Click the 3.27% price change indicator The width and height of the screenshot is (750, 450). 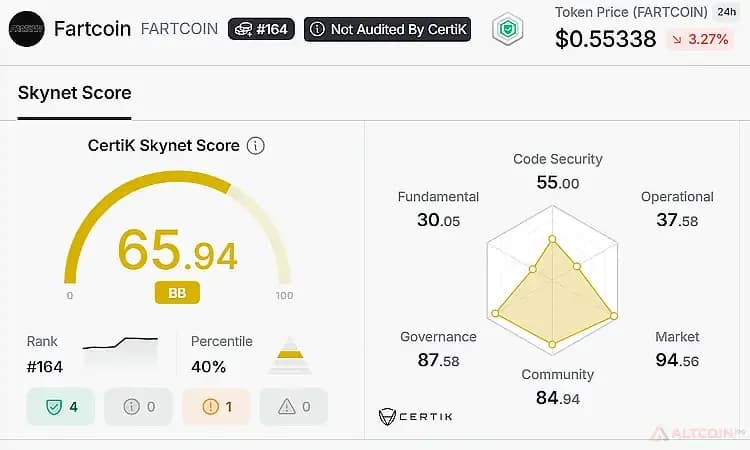pos(700,39)
